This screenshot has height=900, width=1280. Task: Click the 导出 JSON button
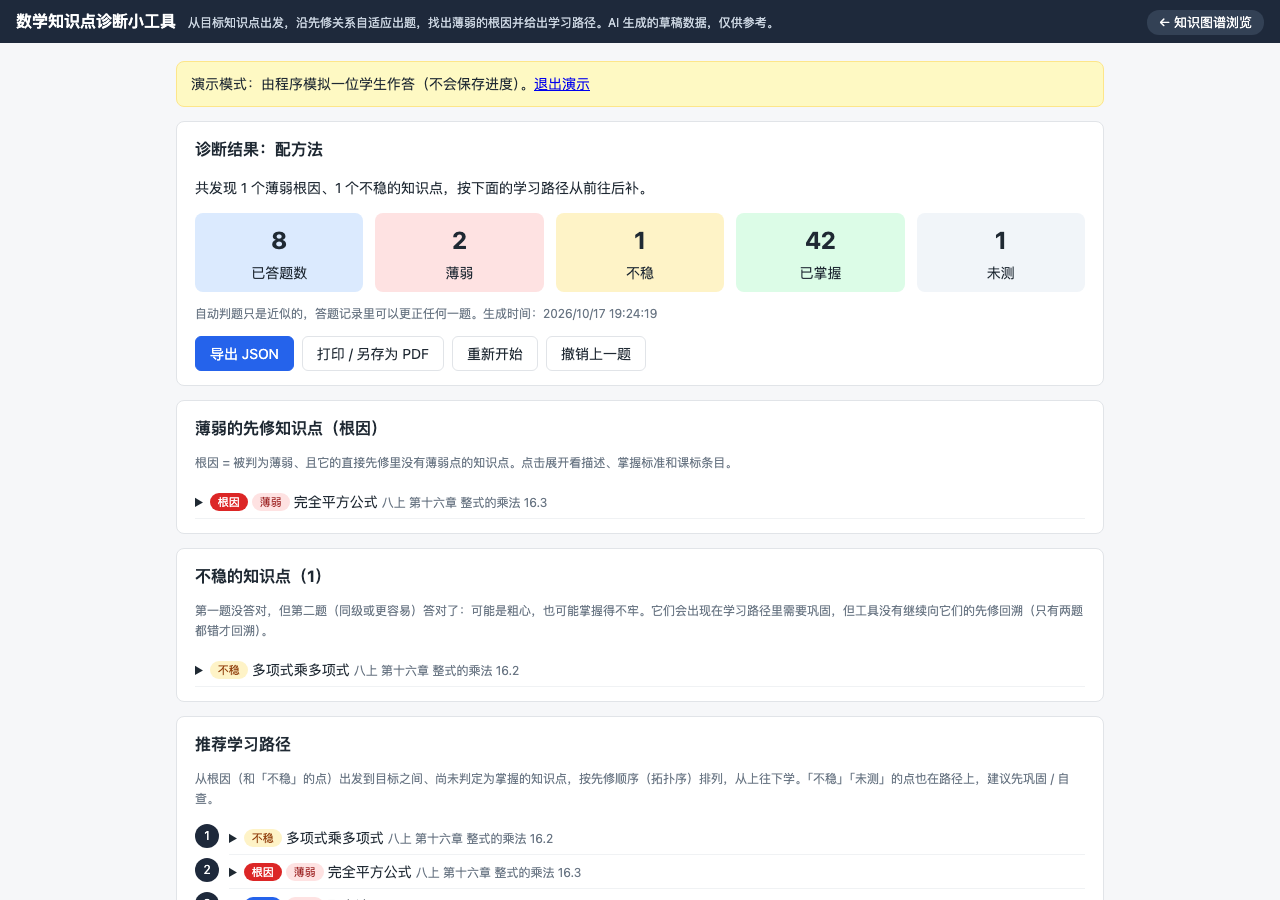click(x=244, y=353)
